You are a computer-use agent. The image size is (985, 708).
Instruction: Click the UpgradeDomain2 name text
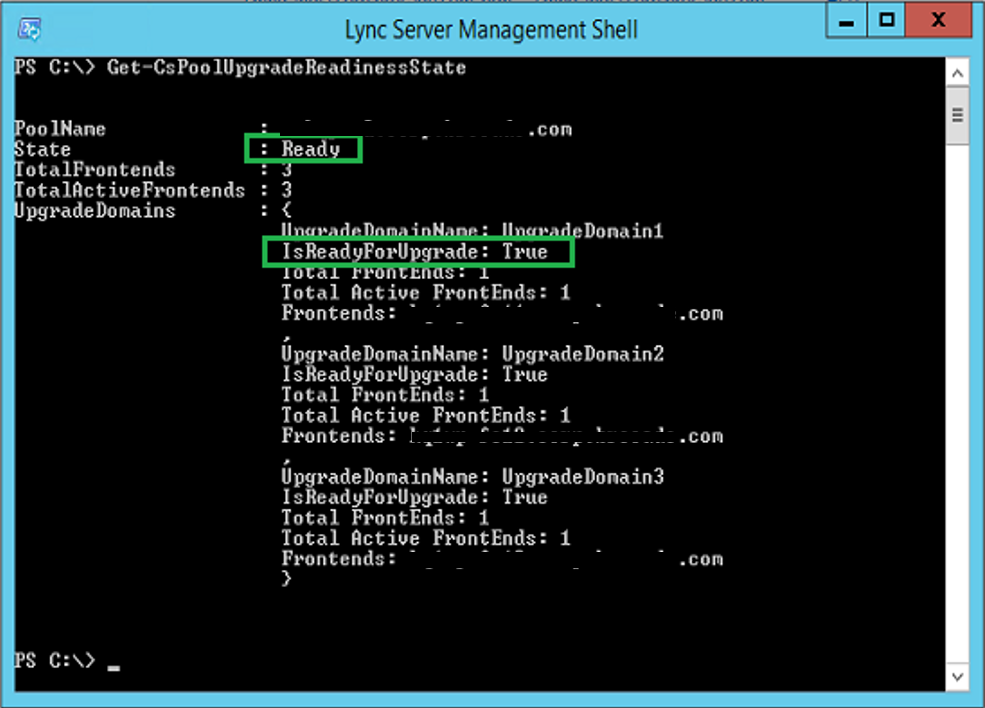pos(582,354)
